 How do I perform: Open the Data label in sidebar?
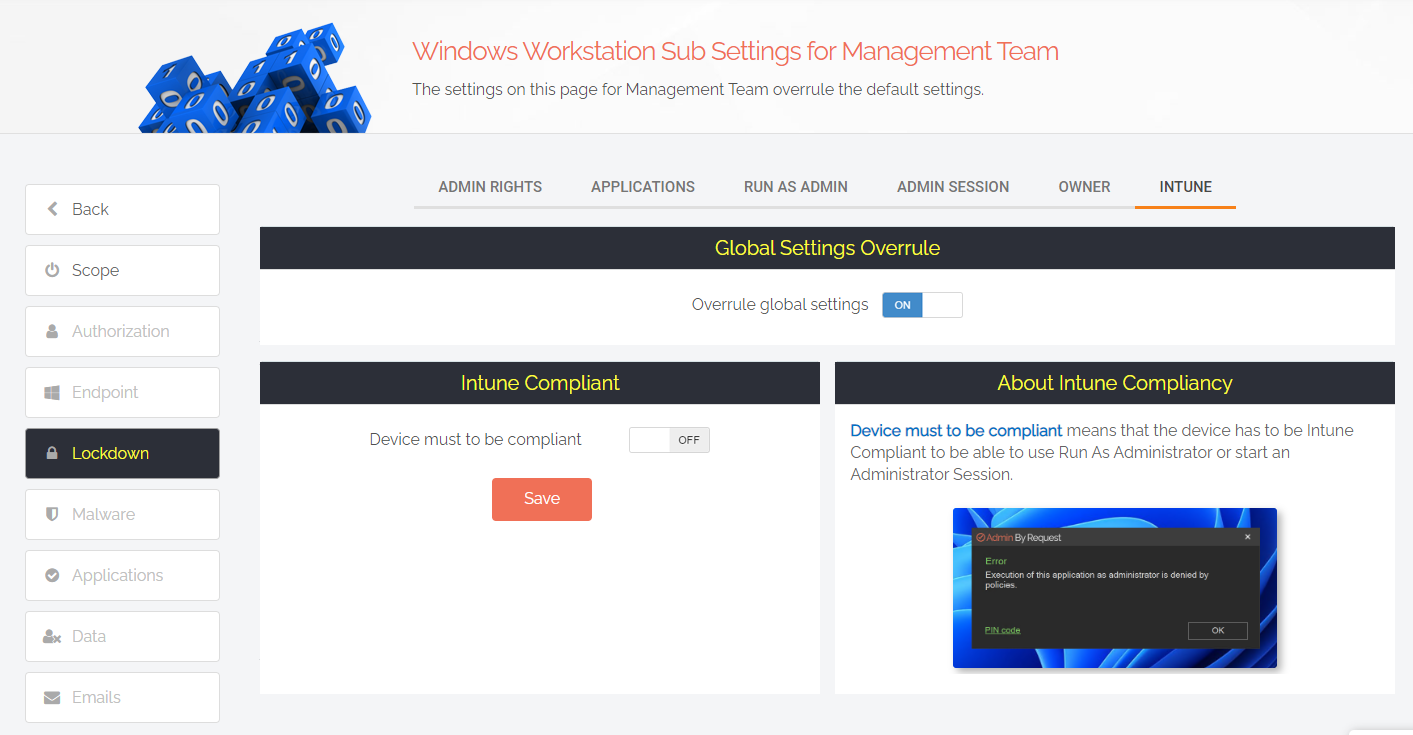coord(89,636)
